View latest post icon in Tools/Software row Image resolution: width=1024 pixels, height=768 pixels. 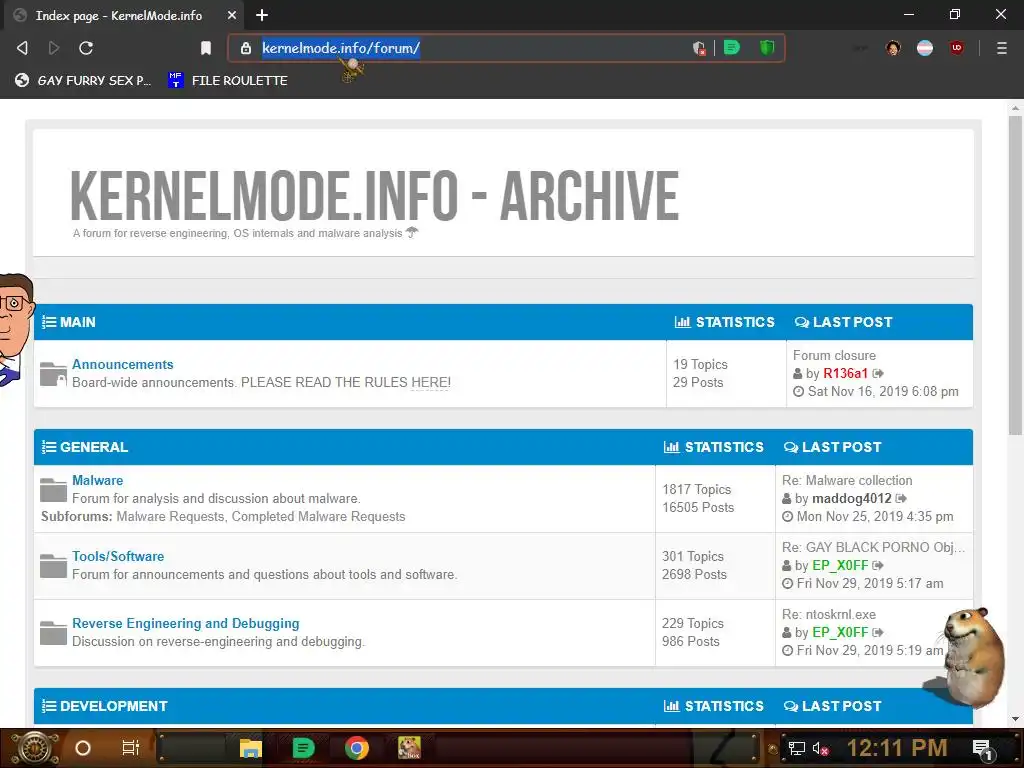(878, 566)
